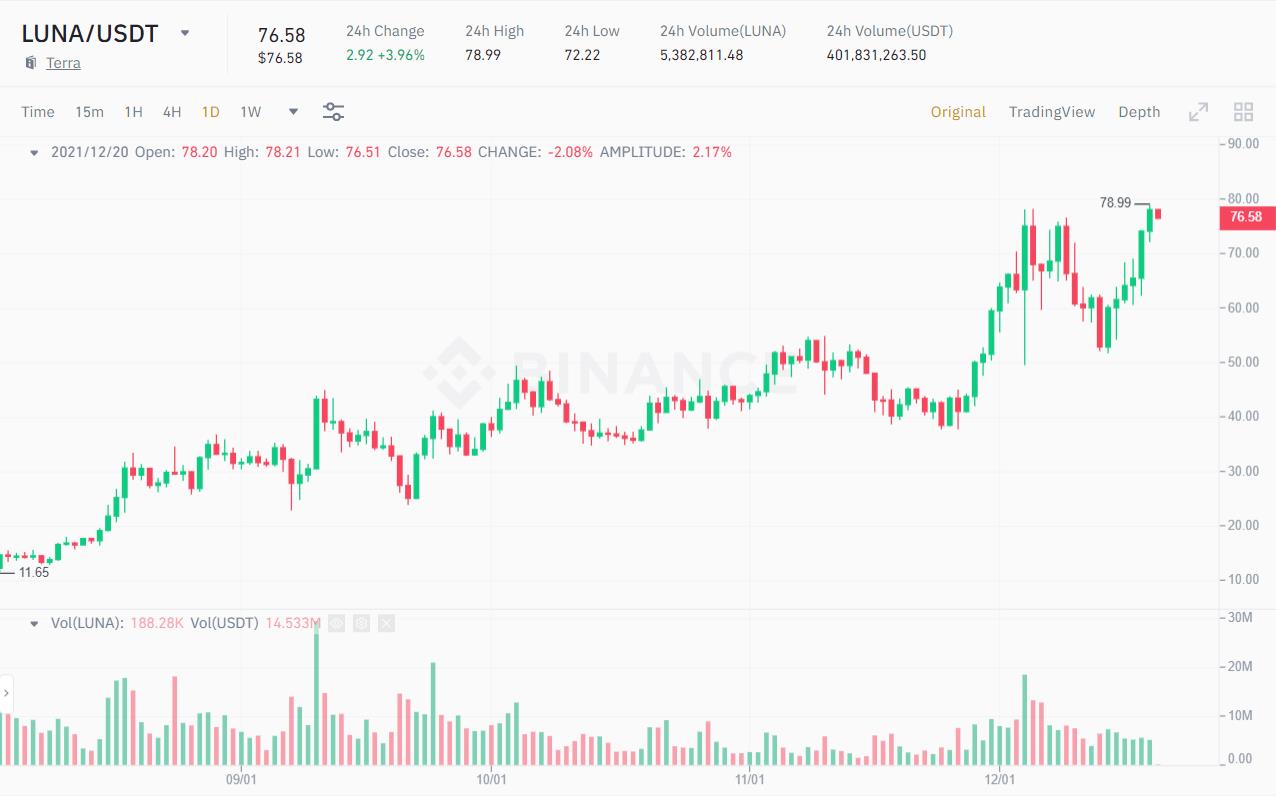Screen dimensions: 1276x796
Task: Switch to the 1H interval
Action: point(133,112)
